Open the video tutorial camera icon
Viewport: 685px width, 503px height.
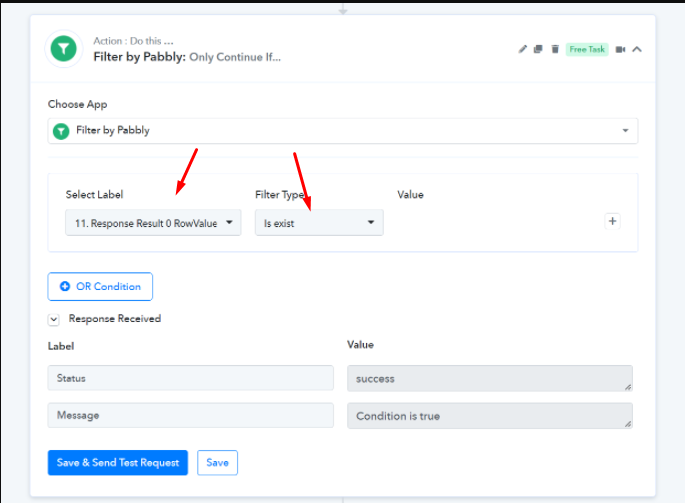click(x=620, y=49)
